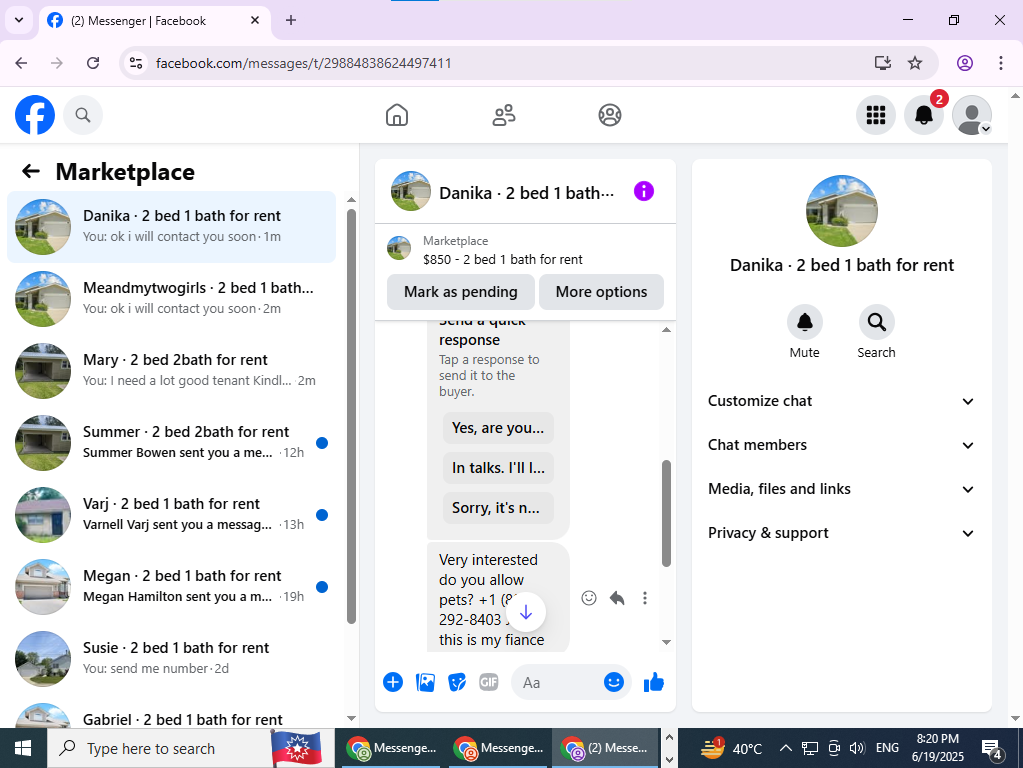The width and height of the screenshot is (1023, 768).
Task: Expand the Media, files and links section
Action: pyautogui.click(x=842, y=489)
